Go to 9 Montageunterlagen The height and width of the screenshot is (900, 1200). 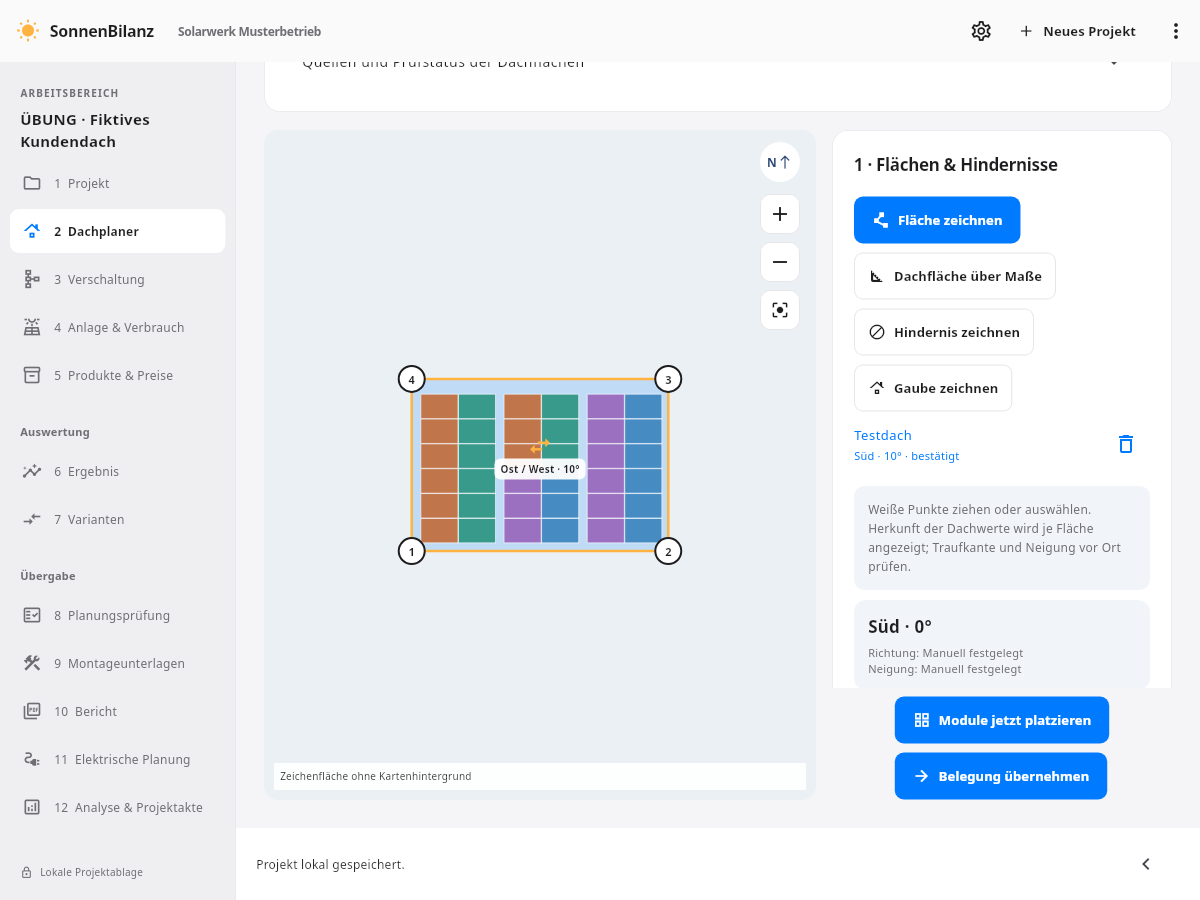pyautogui.click(x=118, y=663)
